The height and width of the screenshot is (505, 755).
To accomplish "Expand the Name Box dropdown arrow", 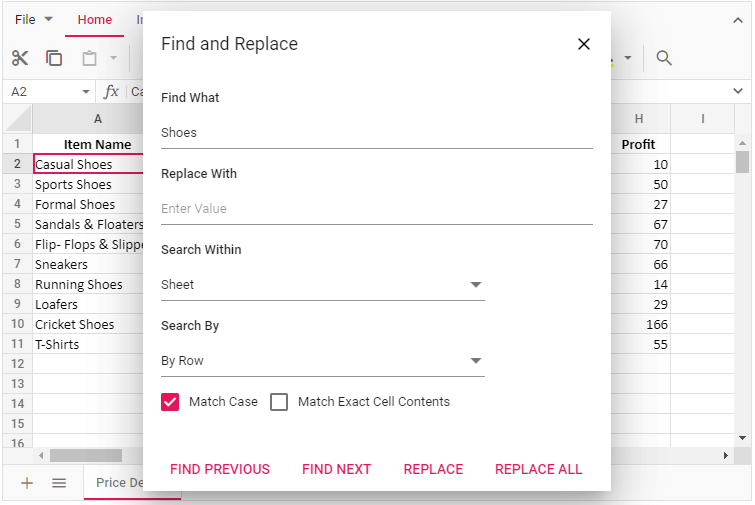I will [x=86, y=92].
